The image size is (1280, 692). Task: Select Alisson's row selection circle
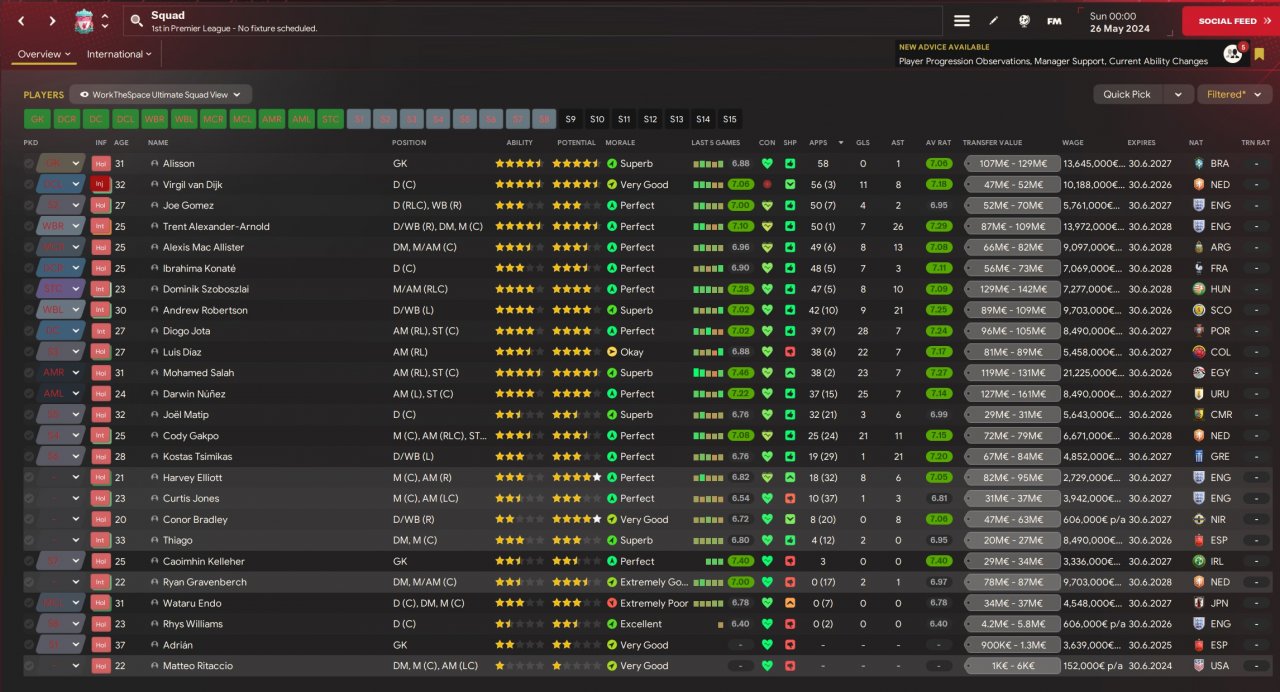tap(29, 163)
